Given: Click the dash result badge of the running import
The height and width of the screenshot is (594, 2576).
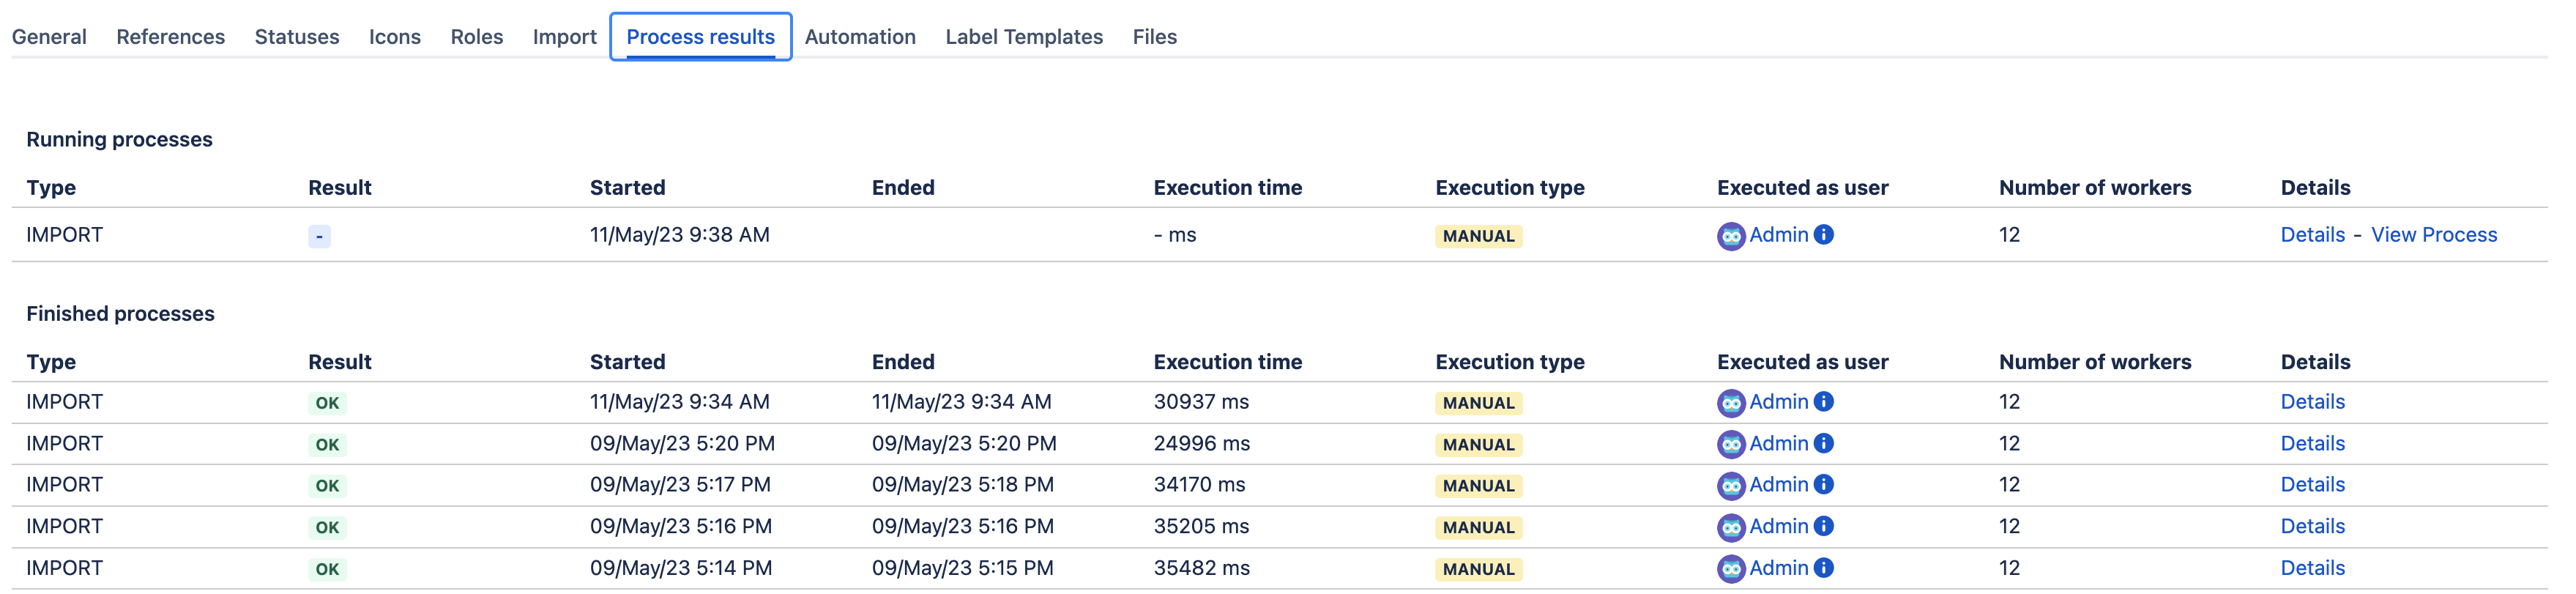Looking at the screenshot, I should tap(319, 237).
